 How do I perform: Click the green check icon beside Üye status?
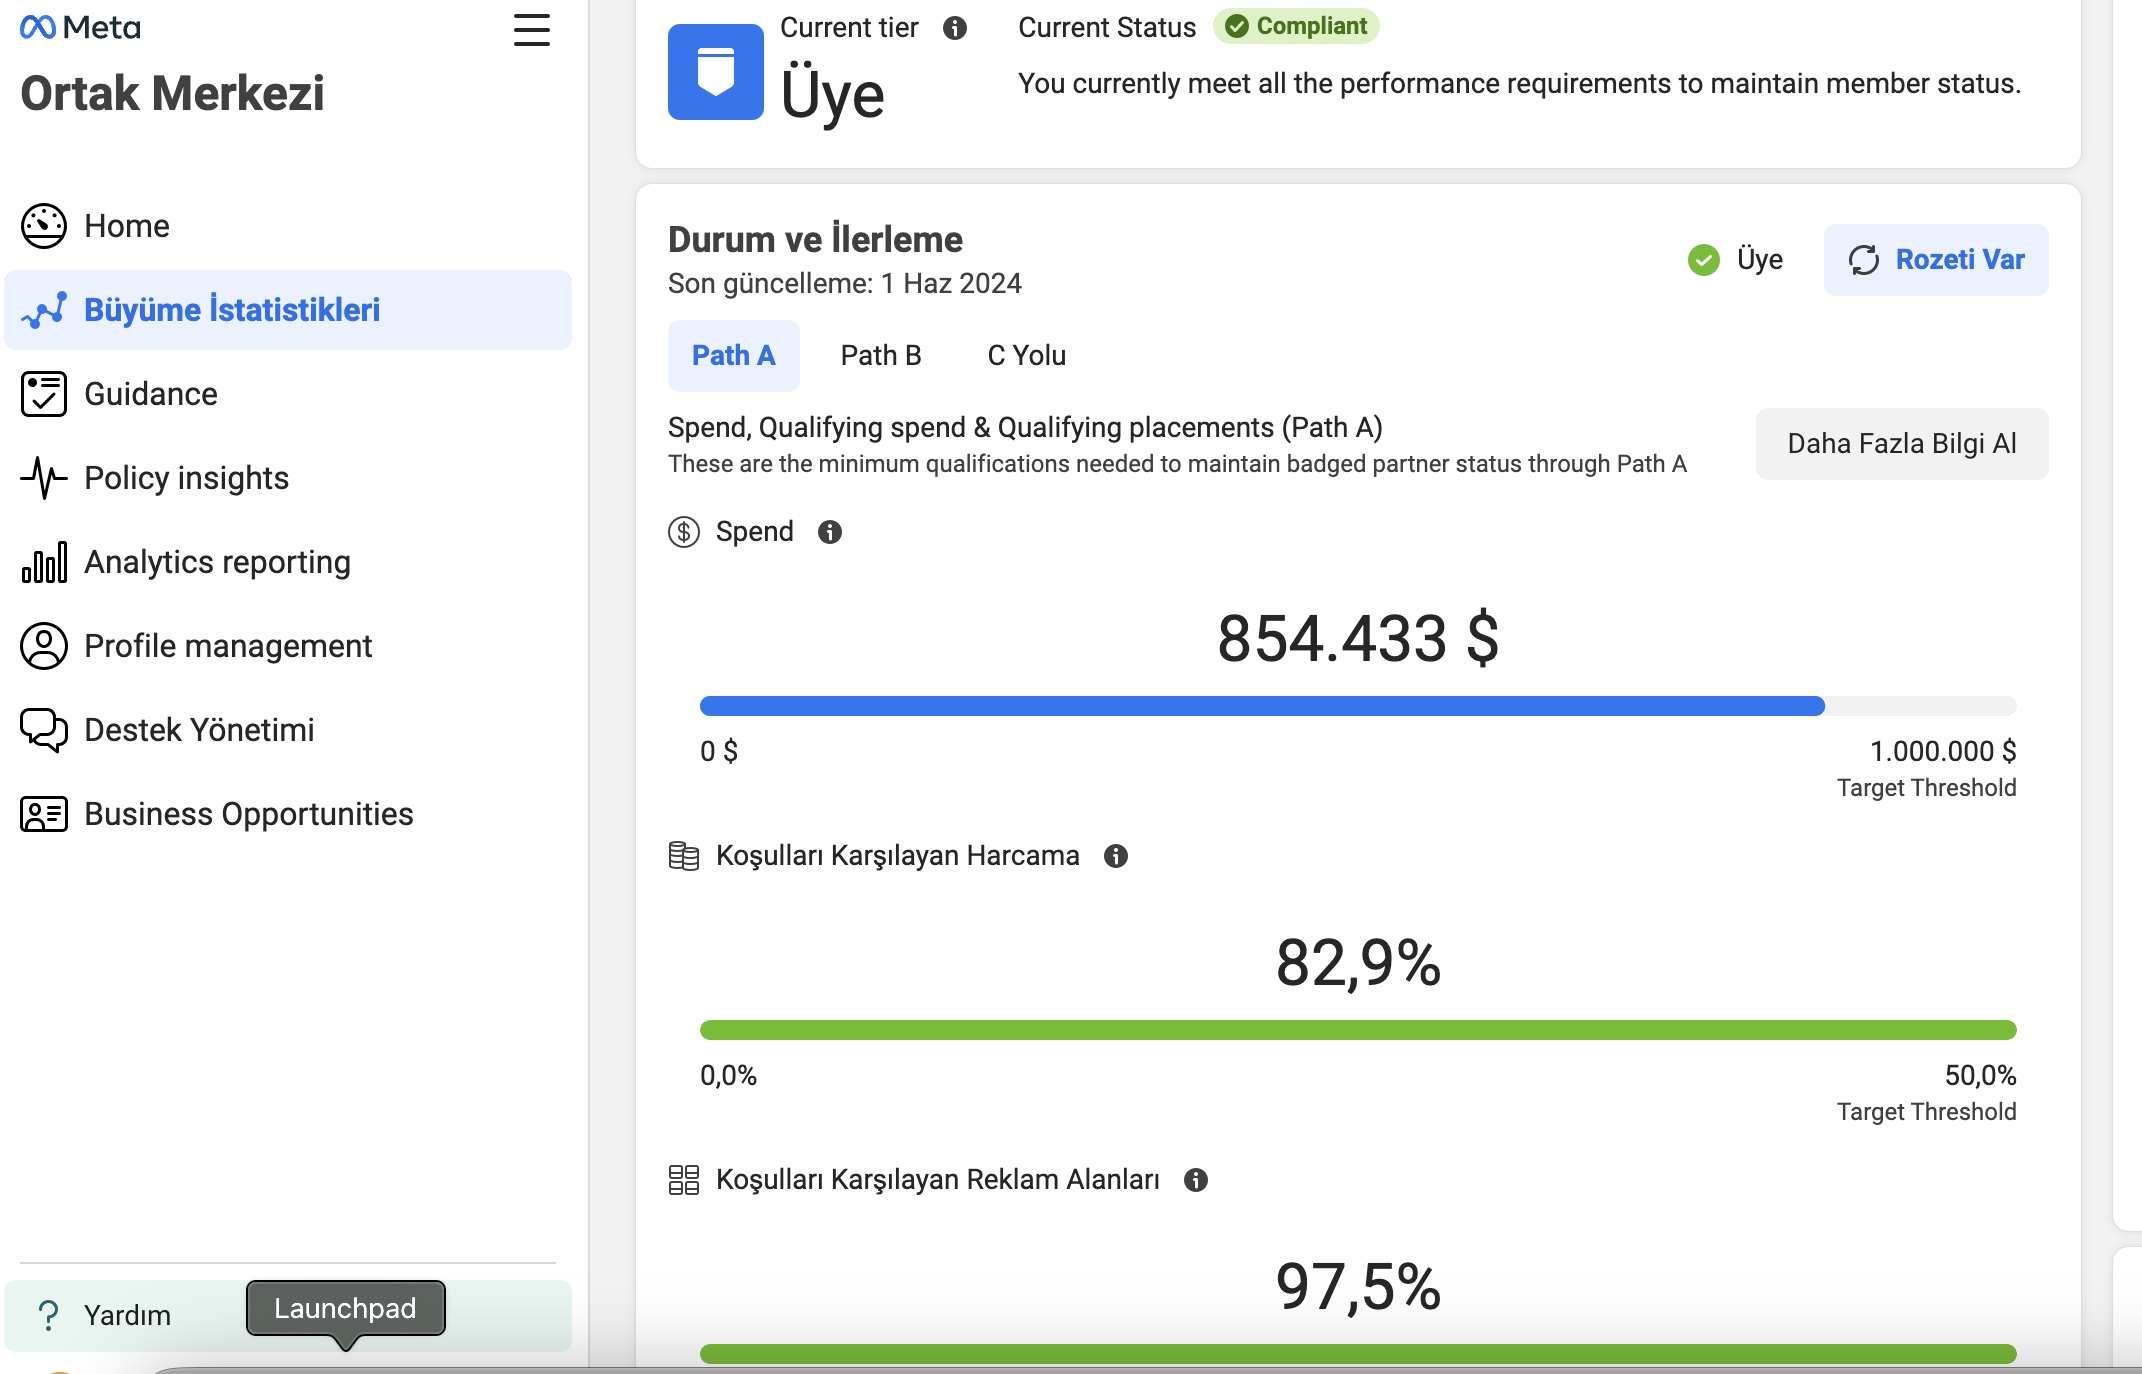click(x=1704, y=260)
